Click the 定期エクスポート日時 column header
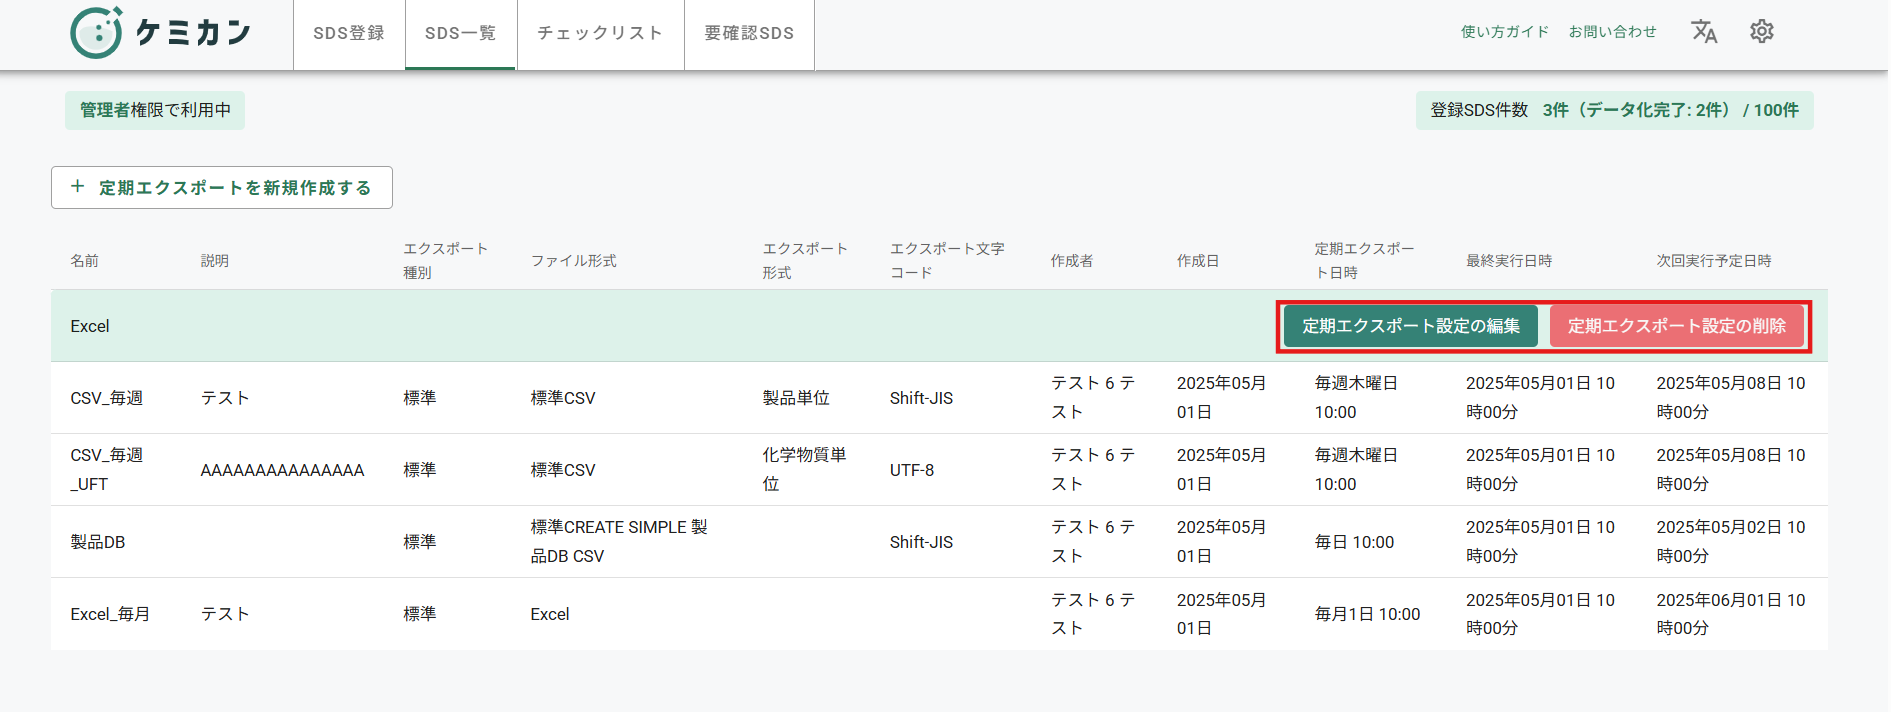Image resolution: width=1891 pixels, height=712 pixels. 1364,260
